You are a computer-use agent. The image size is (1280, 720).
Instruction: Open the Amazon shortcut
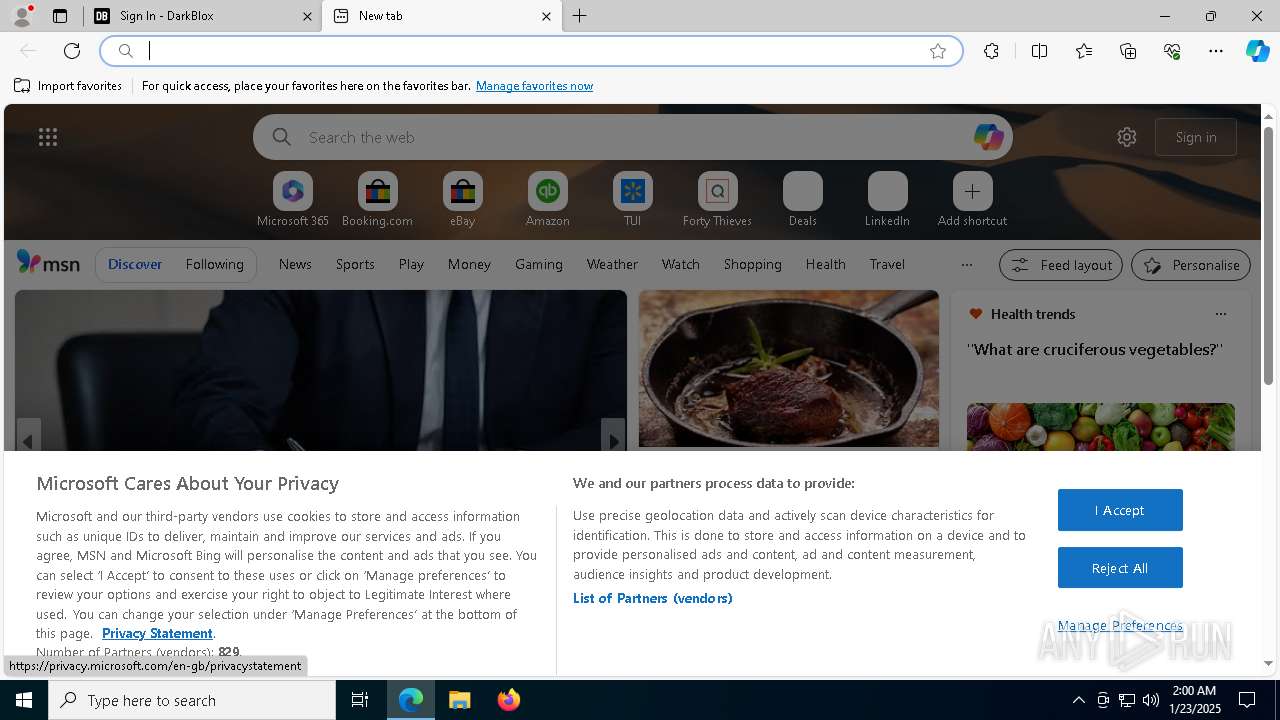pyautogui.click(x=548, y=199)
